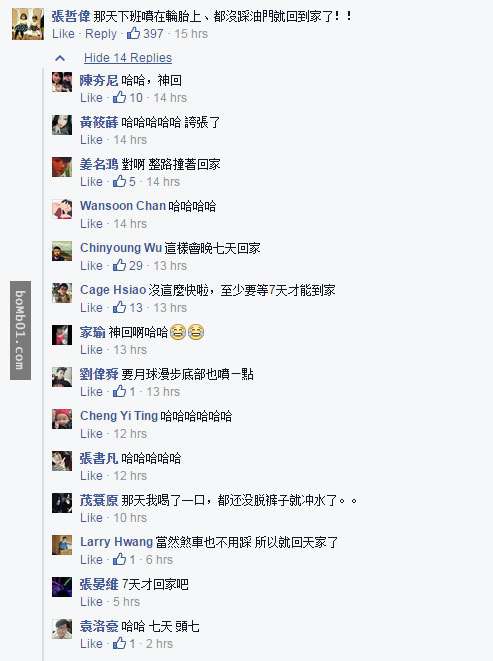Open 茂聚原's profile name link
The width and height of the screenshot is (493, 661).
pos(99,500)
